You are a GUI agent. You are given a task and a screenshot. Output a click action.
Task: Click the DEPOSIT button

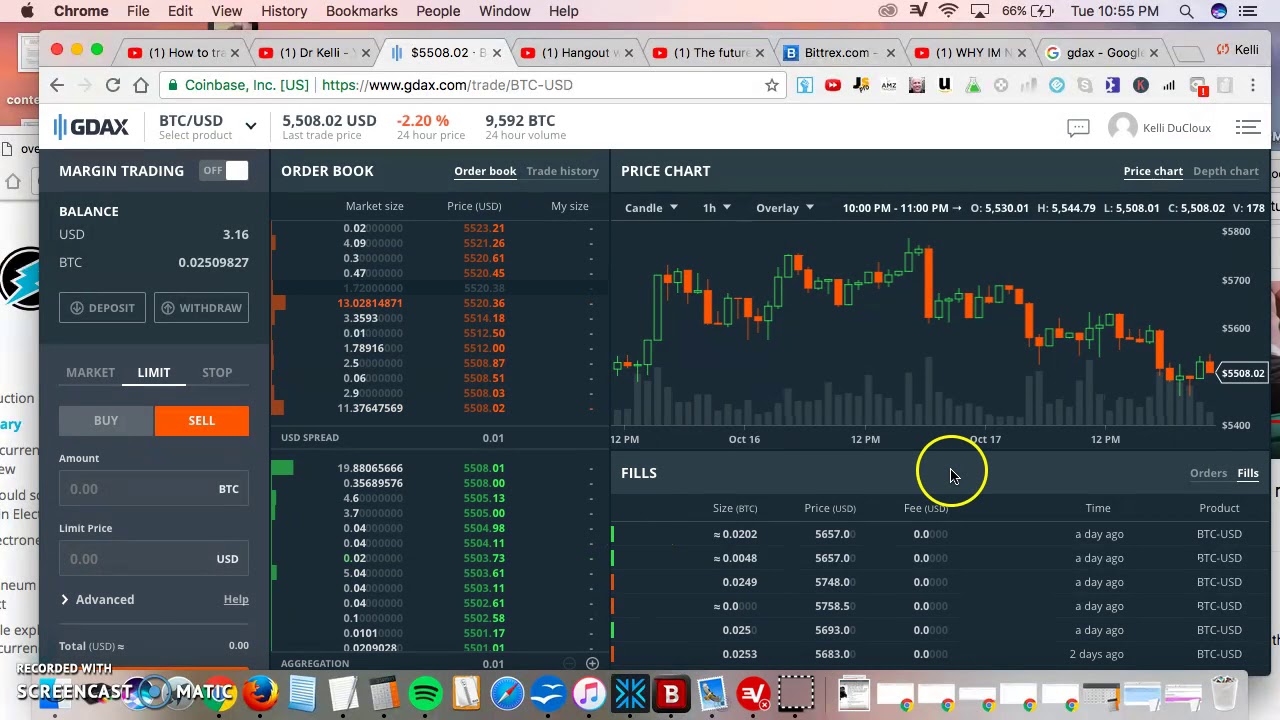103,308
